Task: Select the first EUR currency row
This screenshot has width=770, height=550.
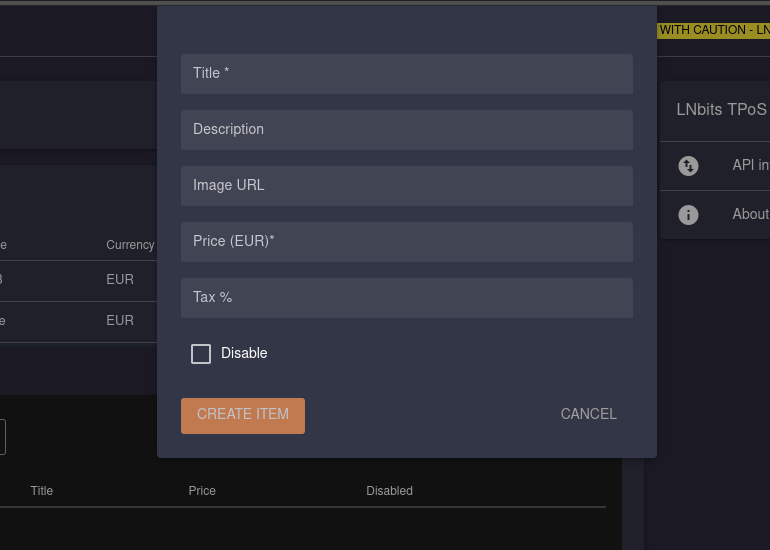Action: click(120, 280)
